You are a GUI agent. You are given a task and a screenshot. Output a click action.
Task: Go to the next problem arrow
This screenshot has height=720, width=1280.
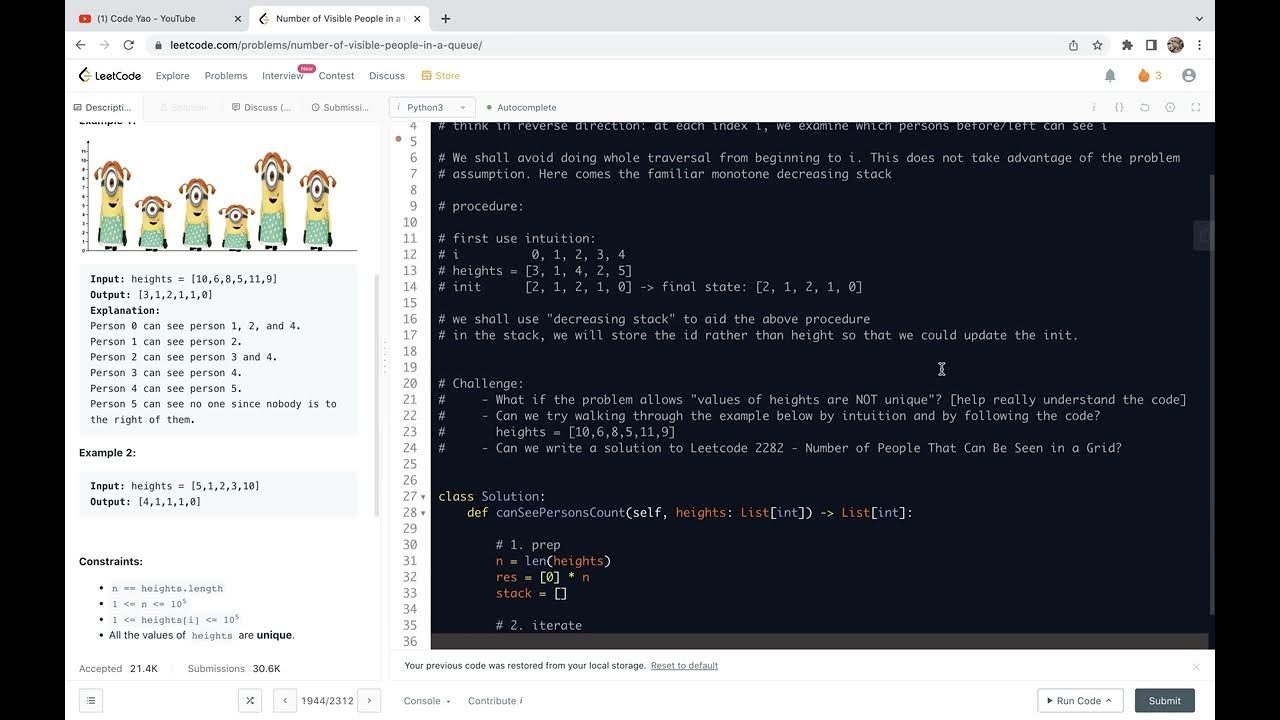(x=369, y=701)
